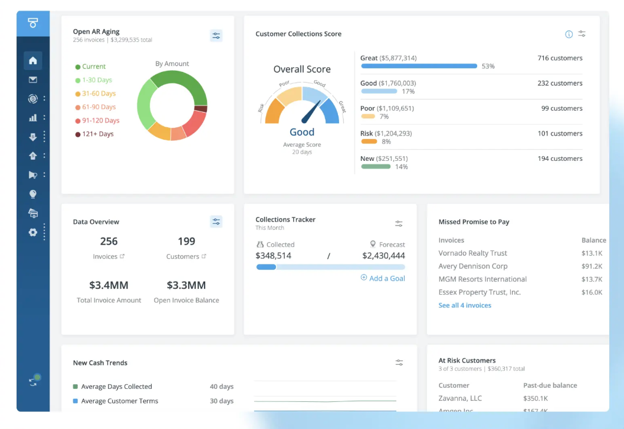This screenshot has height=429, width=624.
Task: Click the settings gear icon in sidebar
Action: 33,232
